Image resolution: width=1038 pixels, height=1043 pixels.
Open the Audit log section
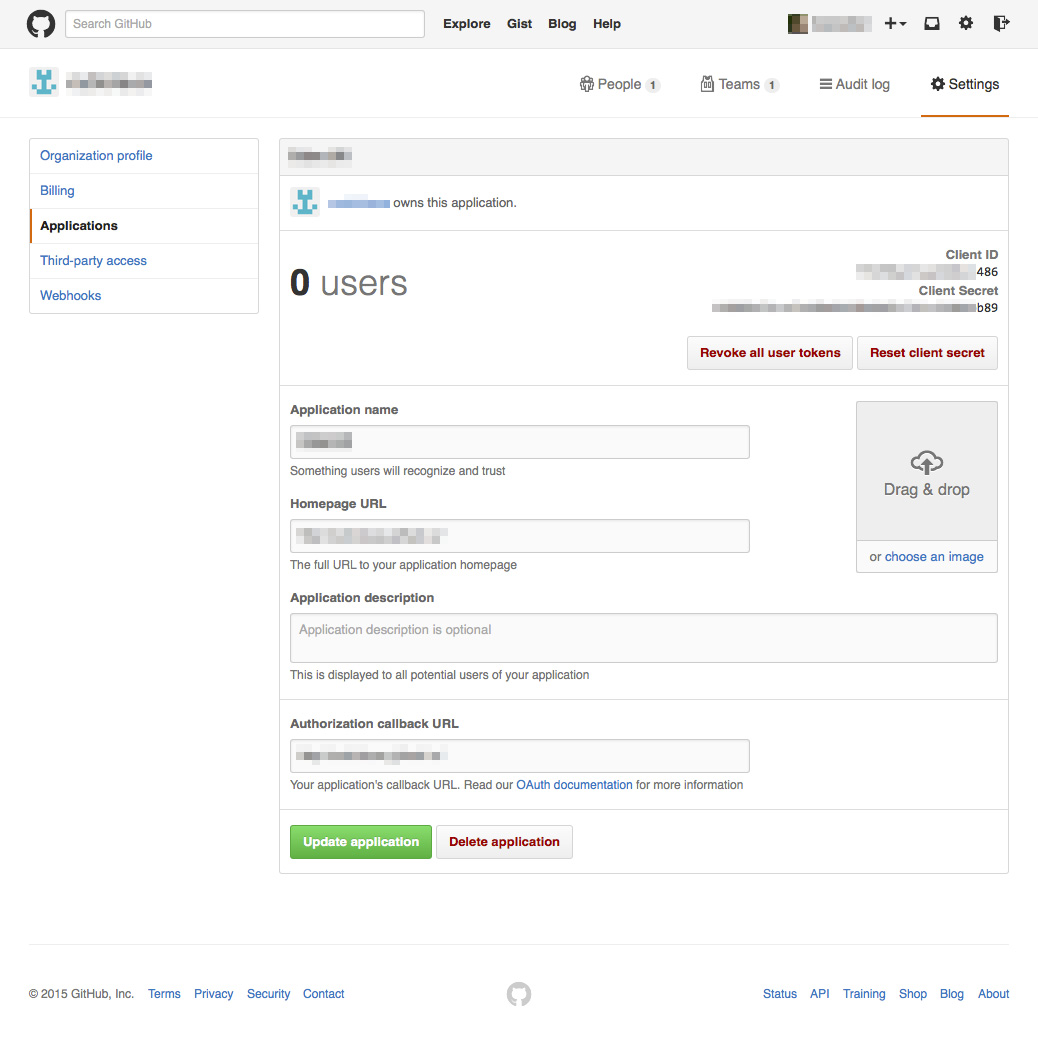(854, 84)
